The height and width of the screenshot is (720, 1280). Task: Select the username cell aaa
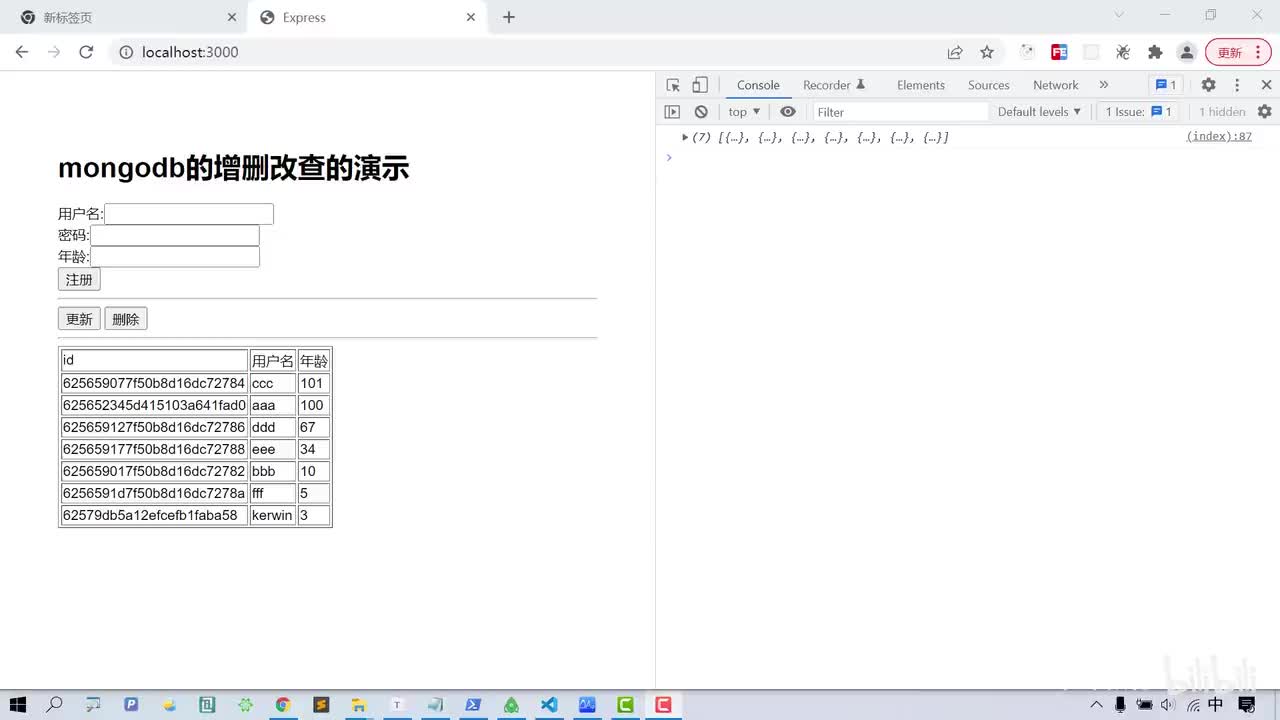pyautogui.click(x=272, y=405)
